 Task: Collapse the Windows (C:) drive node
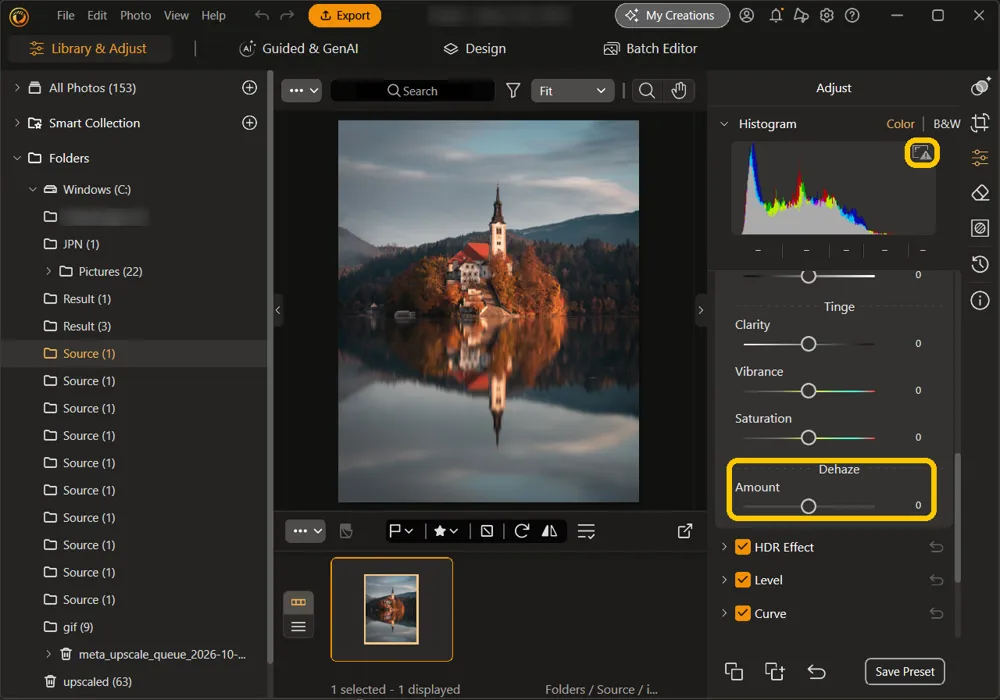pos(33,189)
